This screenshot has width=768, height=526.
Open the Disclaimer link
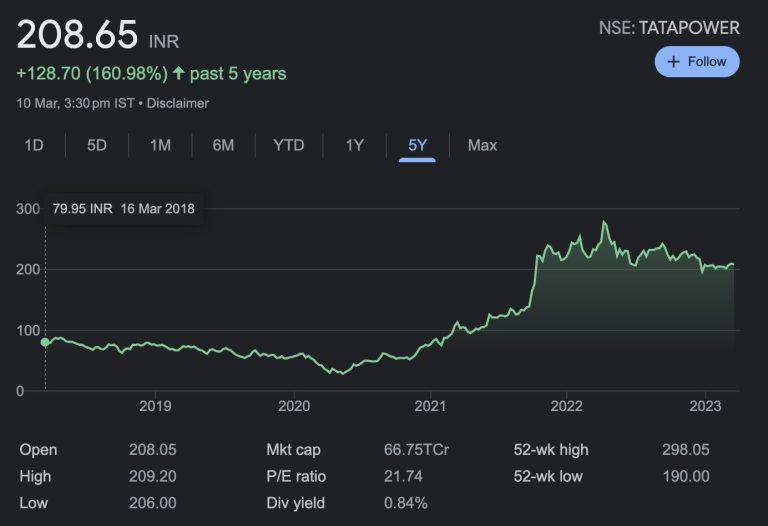point(178,103)
